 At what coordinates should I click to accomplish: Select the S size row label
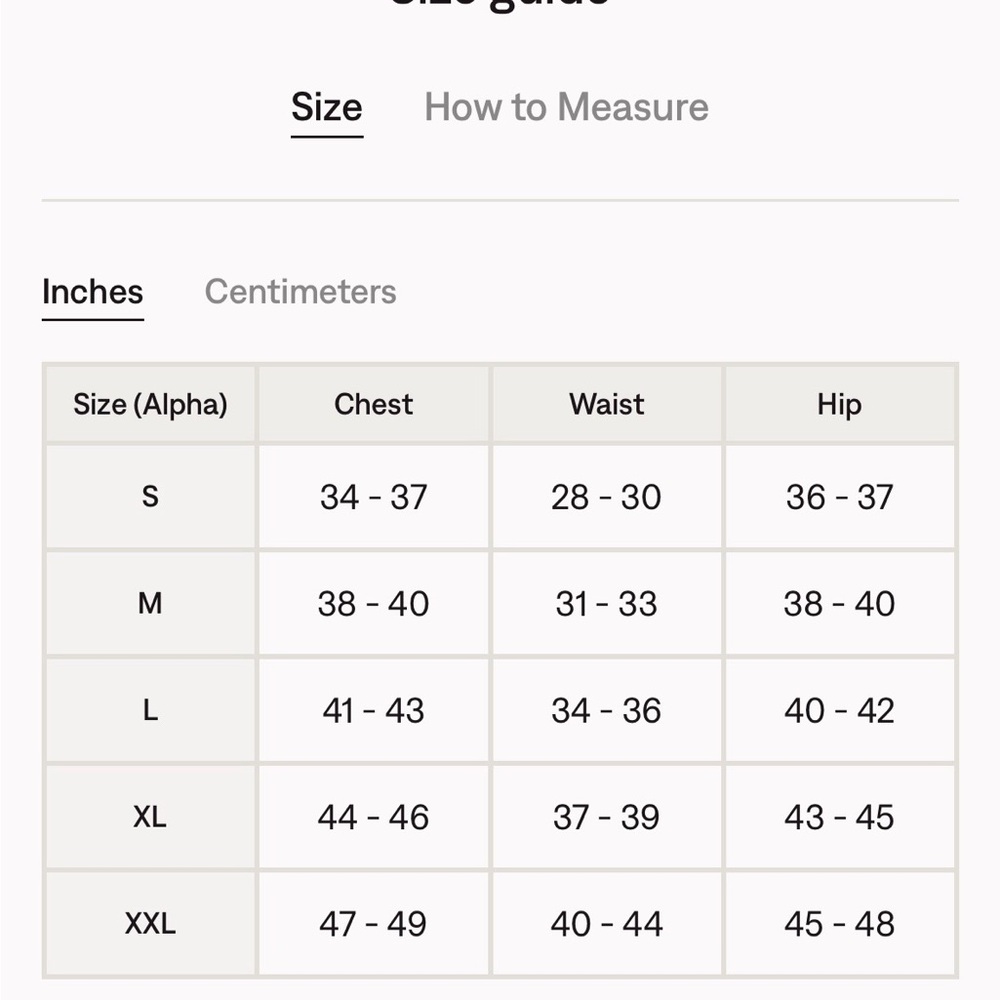coord(151,497)
